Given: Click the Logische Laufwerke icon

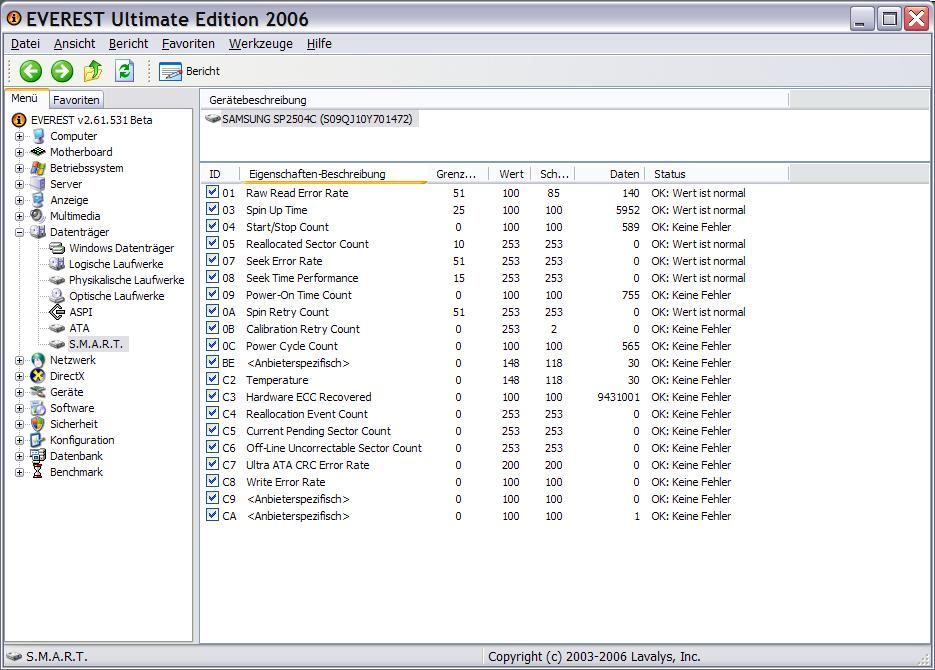Looking at the screenshot, I should coord(57,263).
